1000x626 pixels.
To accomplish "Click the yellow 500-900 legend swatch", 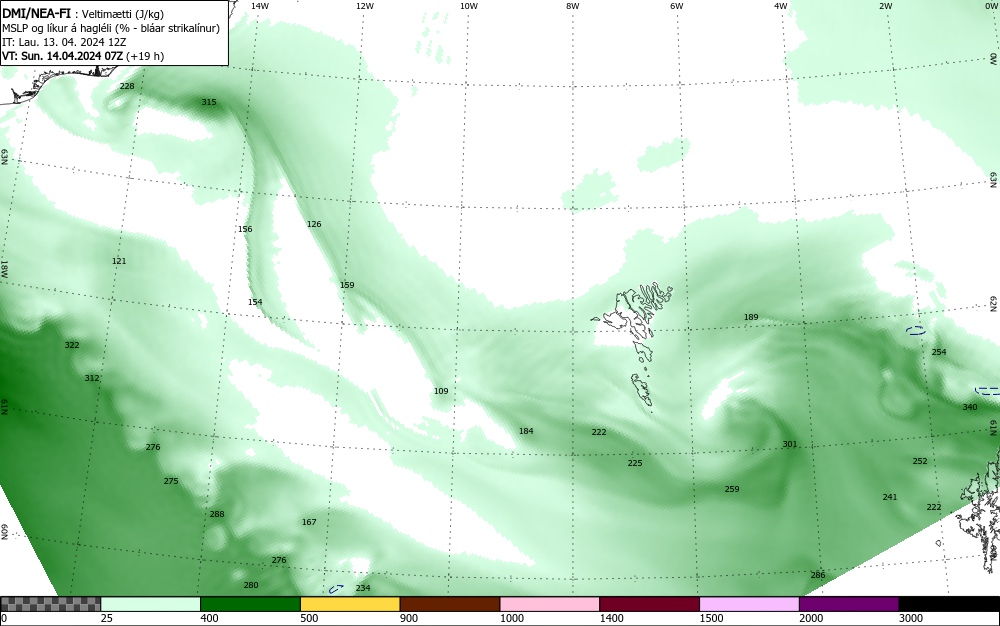I will coord(349,604).
